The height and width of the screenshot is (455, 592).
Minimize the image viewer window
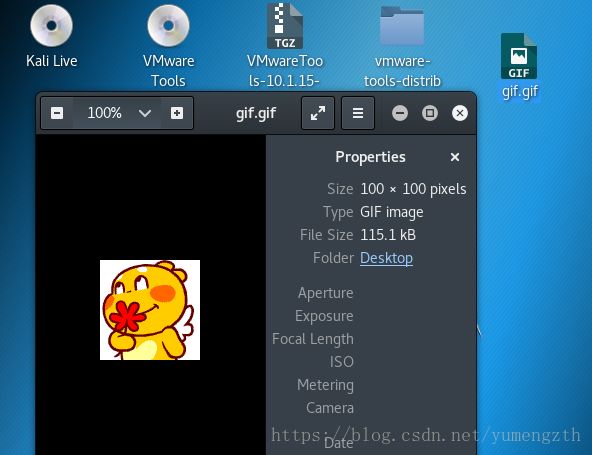pyautogui.click(x=400, y=113)
